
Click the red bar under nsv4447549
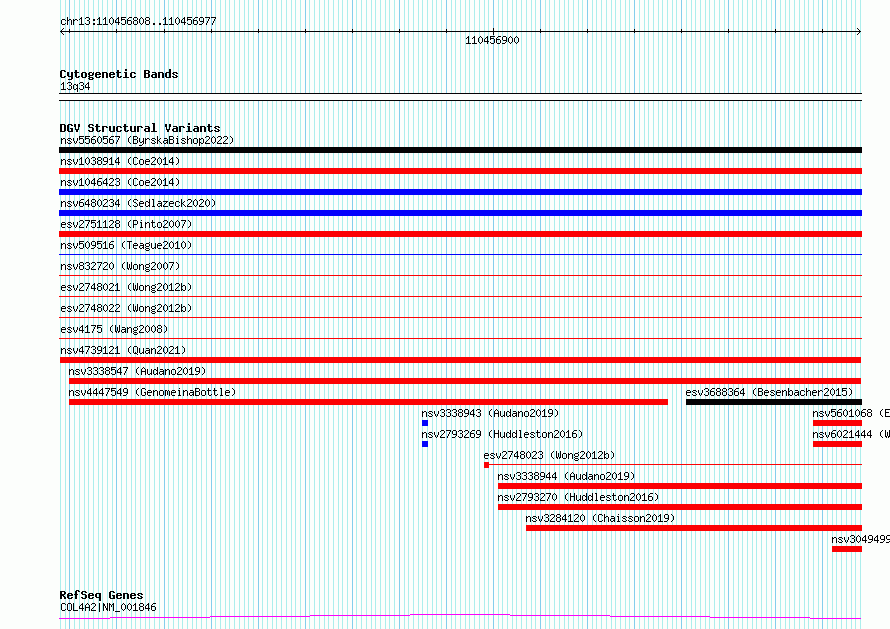[368, 402]
